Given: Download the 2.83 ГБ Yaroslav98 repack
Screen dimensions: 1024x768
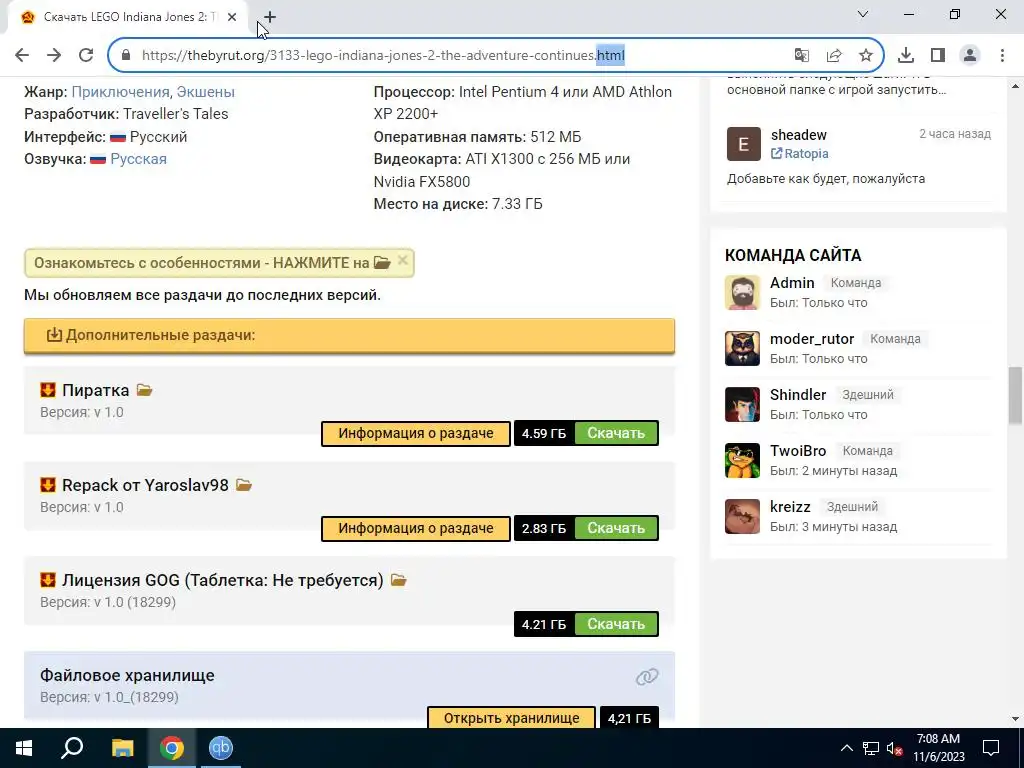Looking at the screenshot, I should [616, 528].
